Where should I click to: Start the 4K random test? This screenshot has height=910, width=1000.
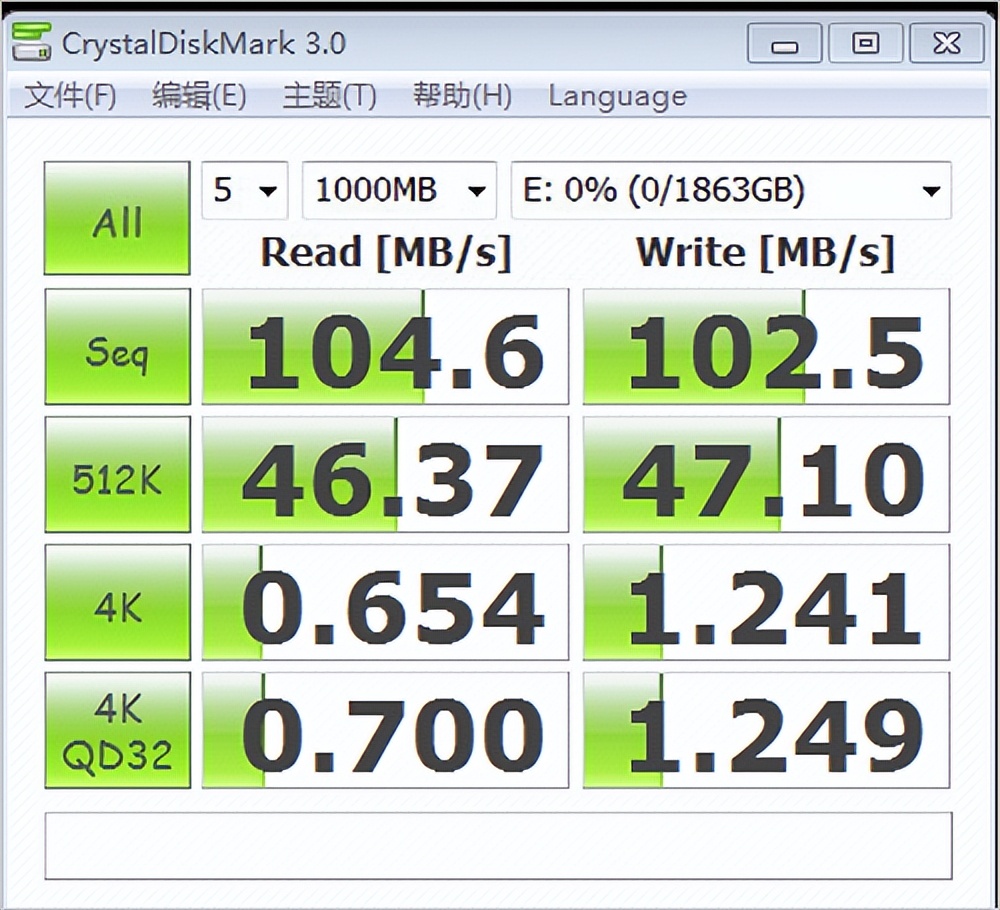tap(117, 603)
